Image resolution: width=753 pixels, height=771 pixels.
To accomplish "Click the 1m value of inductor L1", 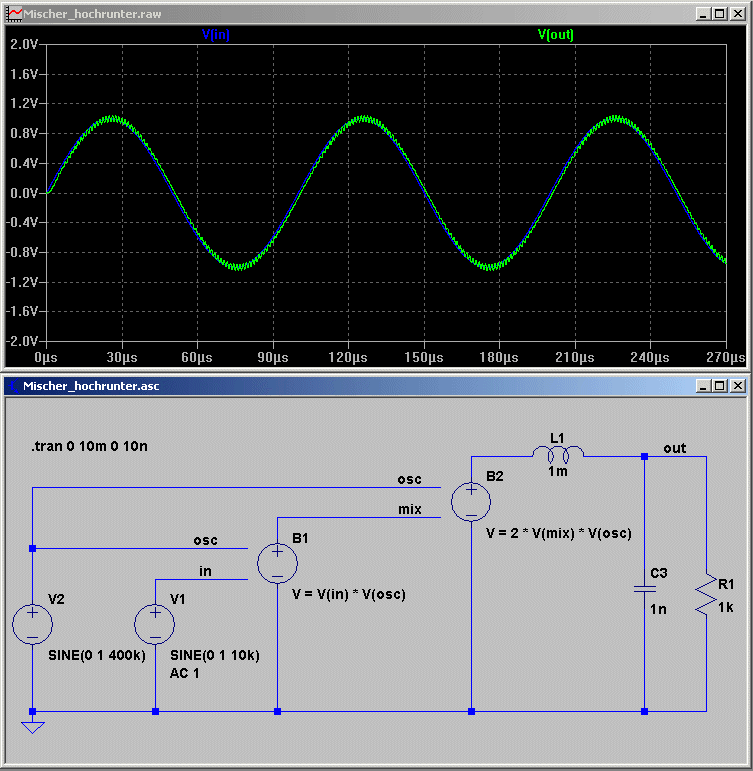I will pyautogui.click(x=558, y=472).
